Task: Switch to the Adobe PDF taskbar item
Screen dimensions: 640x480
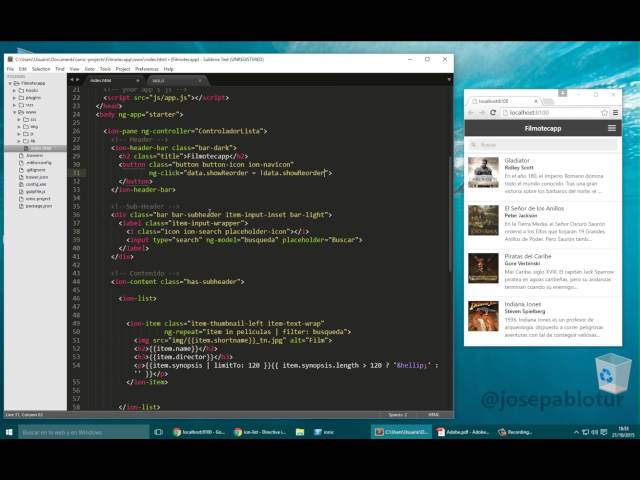Action: coord(462,432)
